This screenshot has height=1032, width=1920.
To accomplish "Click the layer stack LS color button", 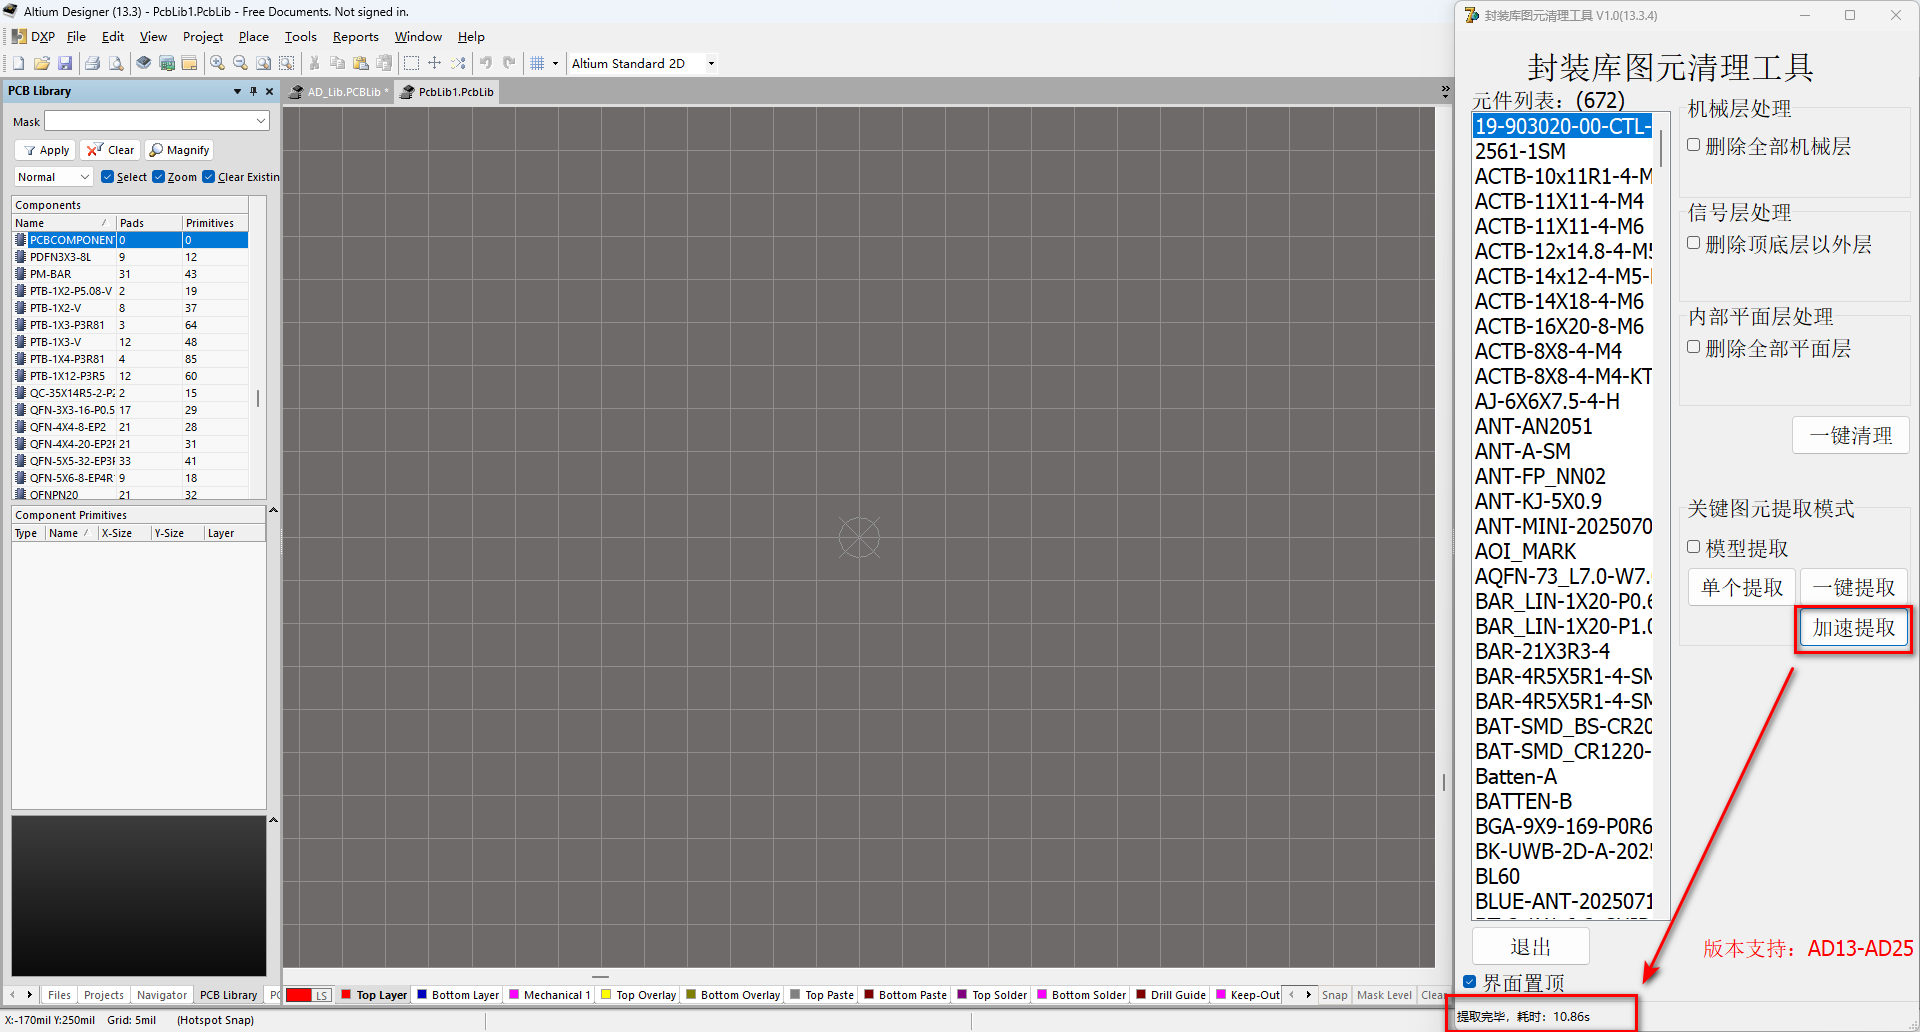I will point(309,995).
